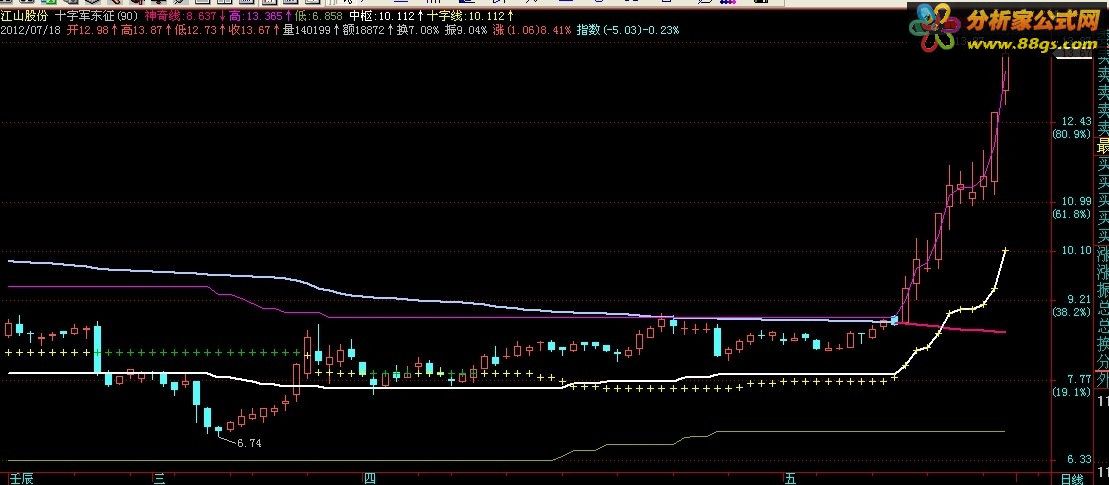The image size is (1109, 485).
Task: Click the daily high 高13.87
Action: click(x=143, y=30)
